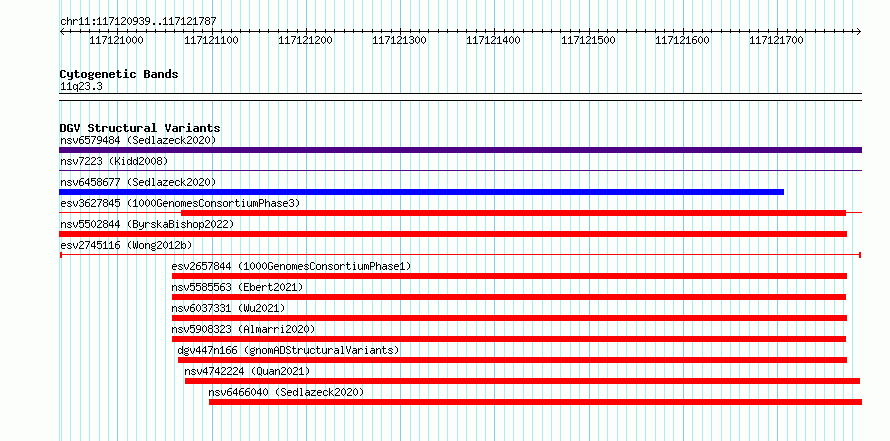Click ruler position 117121300

pyautogui.click(x=400, y=41)
